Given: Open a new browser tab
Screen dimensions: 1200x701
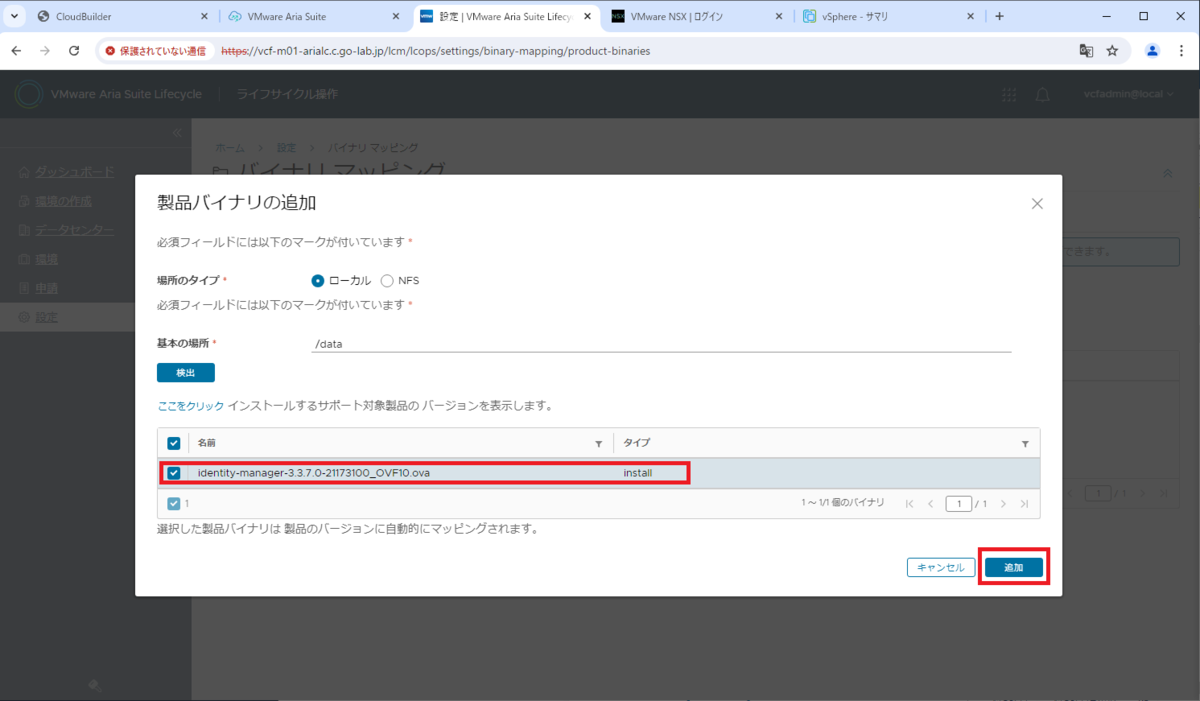Looking at the screenshot, I should pos(999,17).
